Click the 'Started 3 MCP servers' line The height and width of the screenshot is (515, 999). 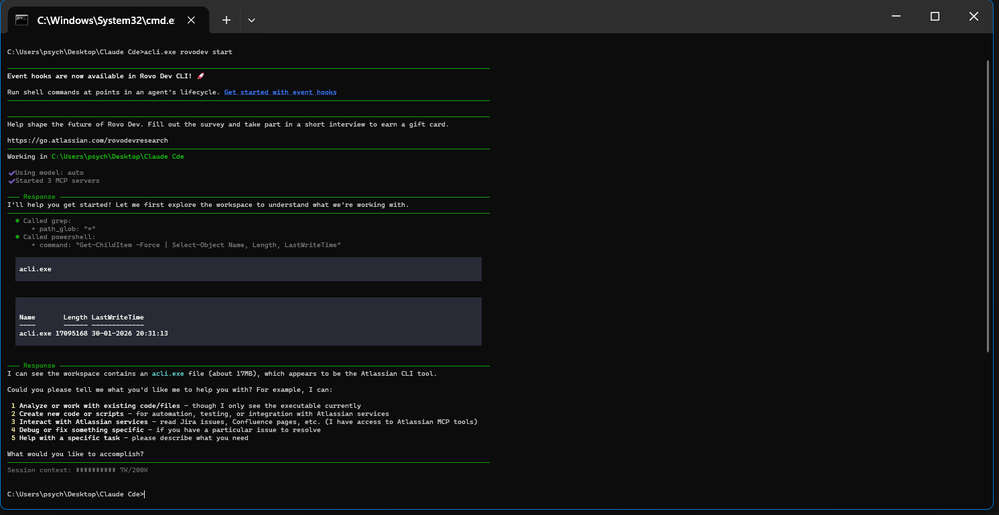tap(54, 180)
